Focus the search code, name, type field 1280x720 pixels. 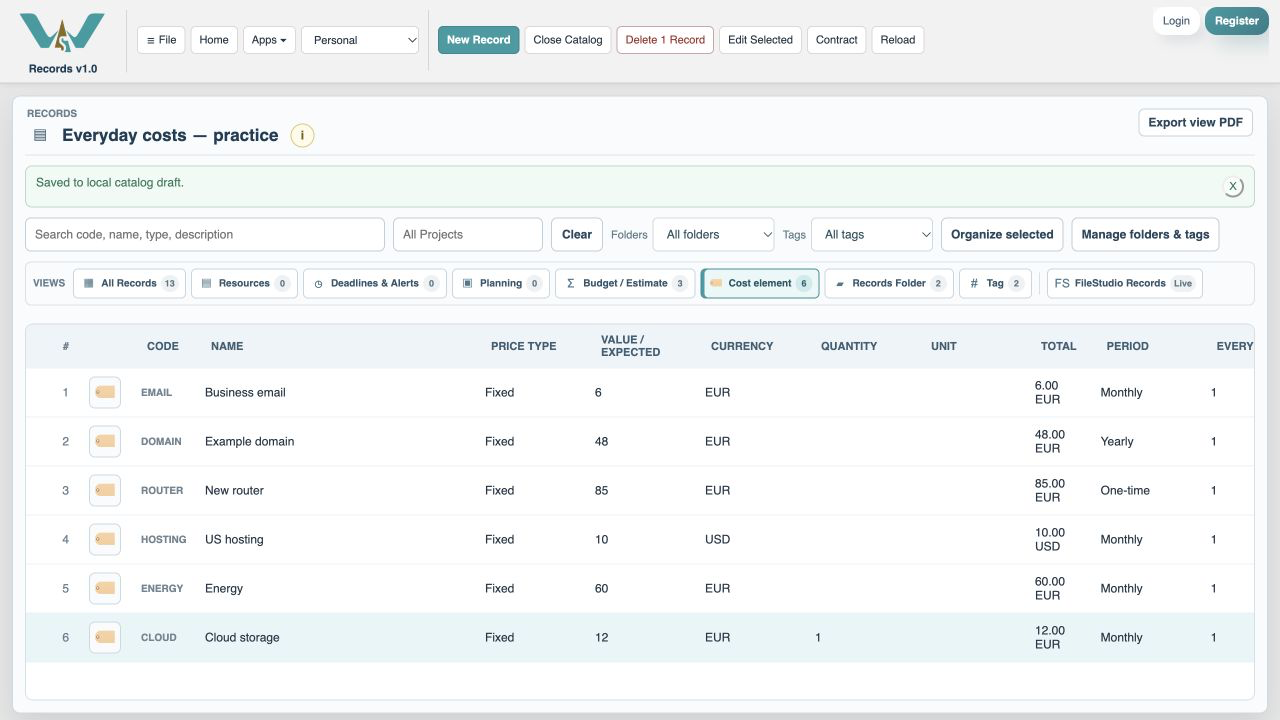pos(205,235)
